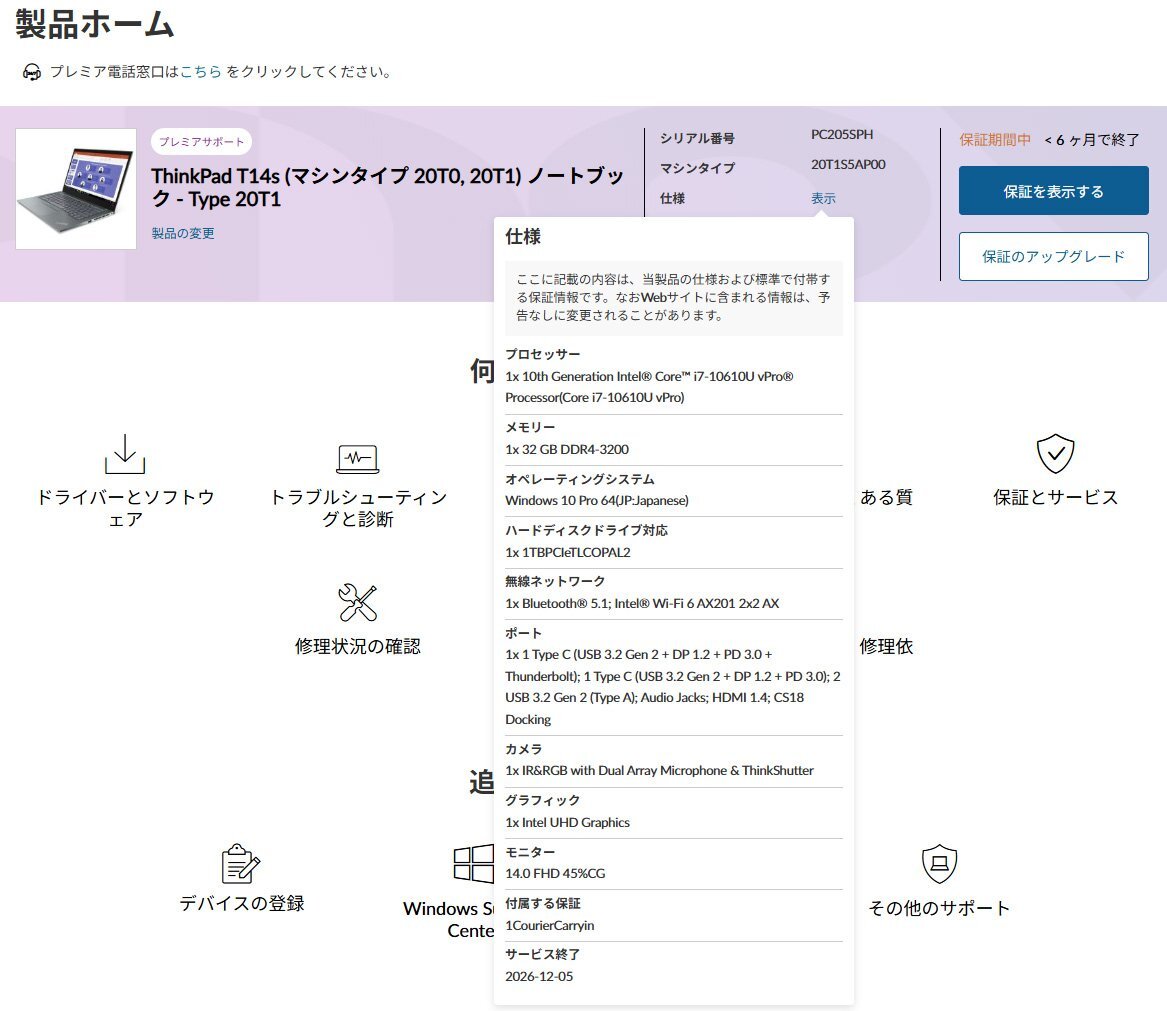Click the プレミアサポート badge
Image resolution: width=1167 pixels, height=1011 pixels.
(201, 141)
